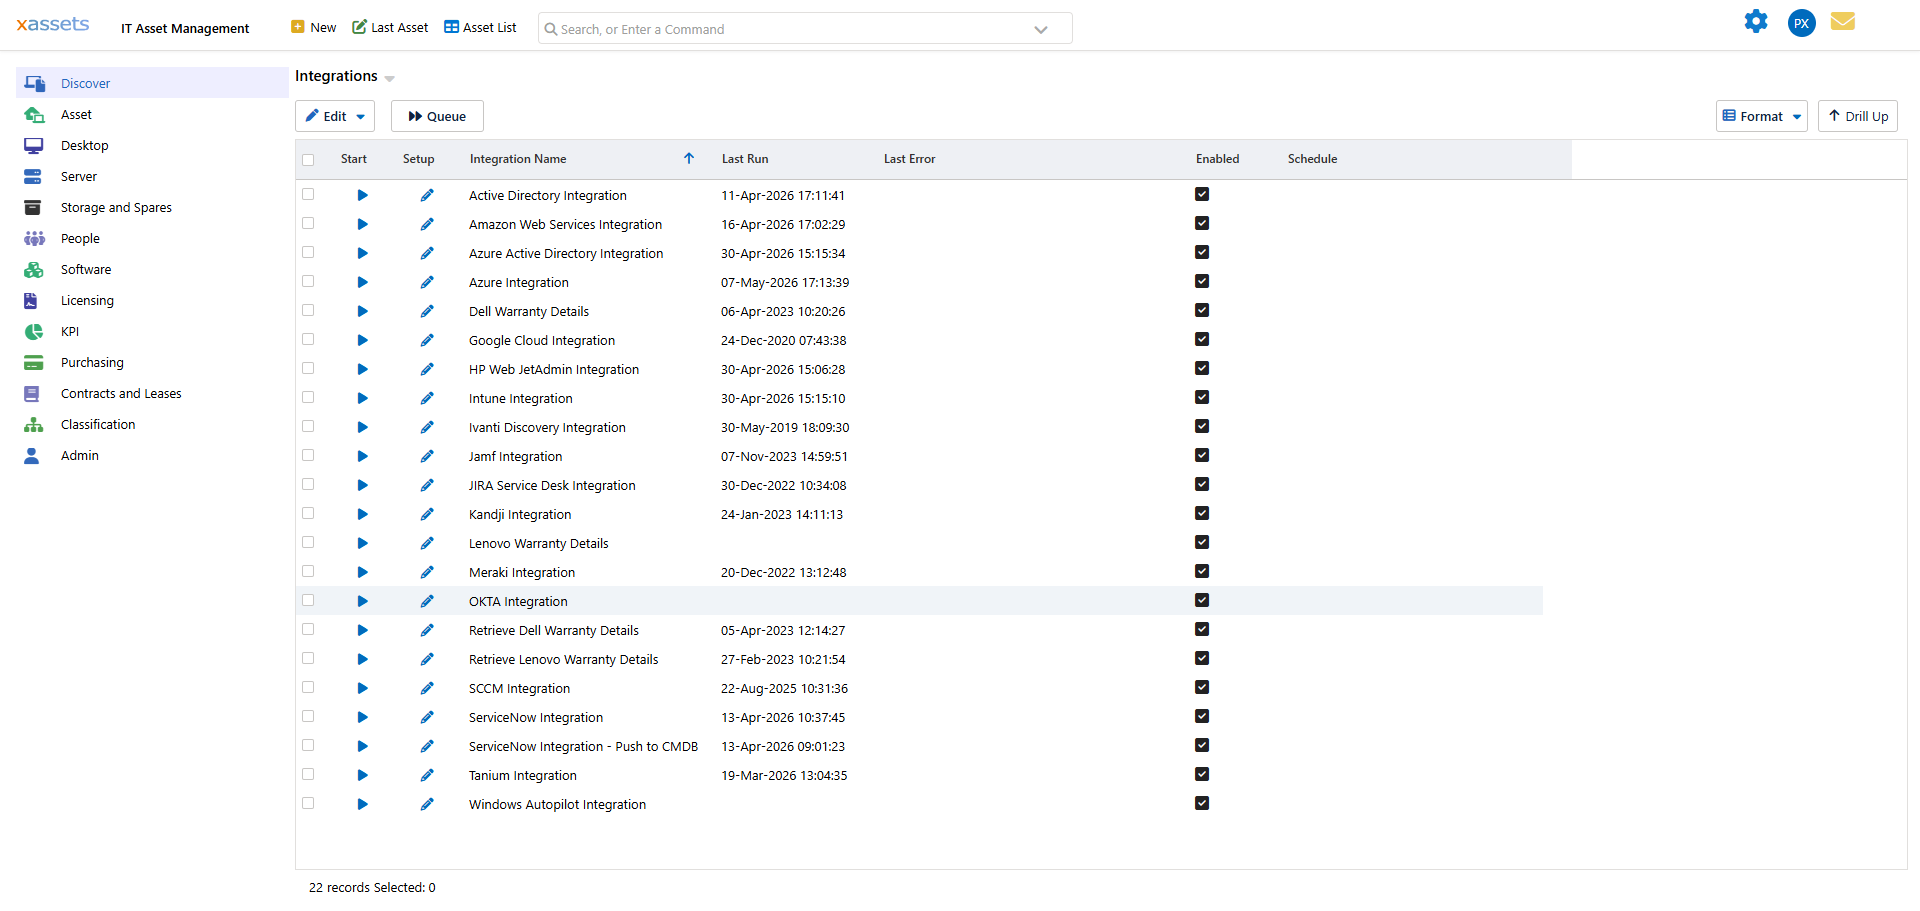
Task: Open the settings gear icon
Action: pyautogui.click(x=1756, y=21)
